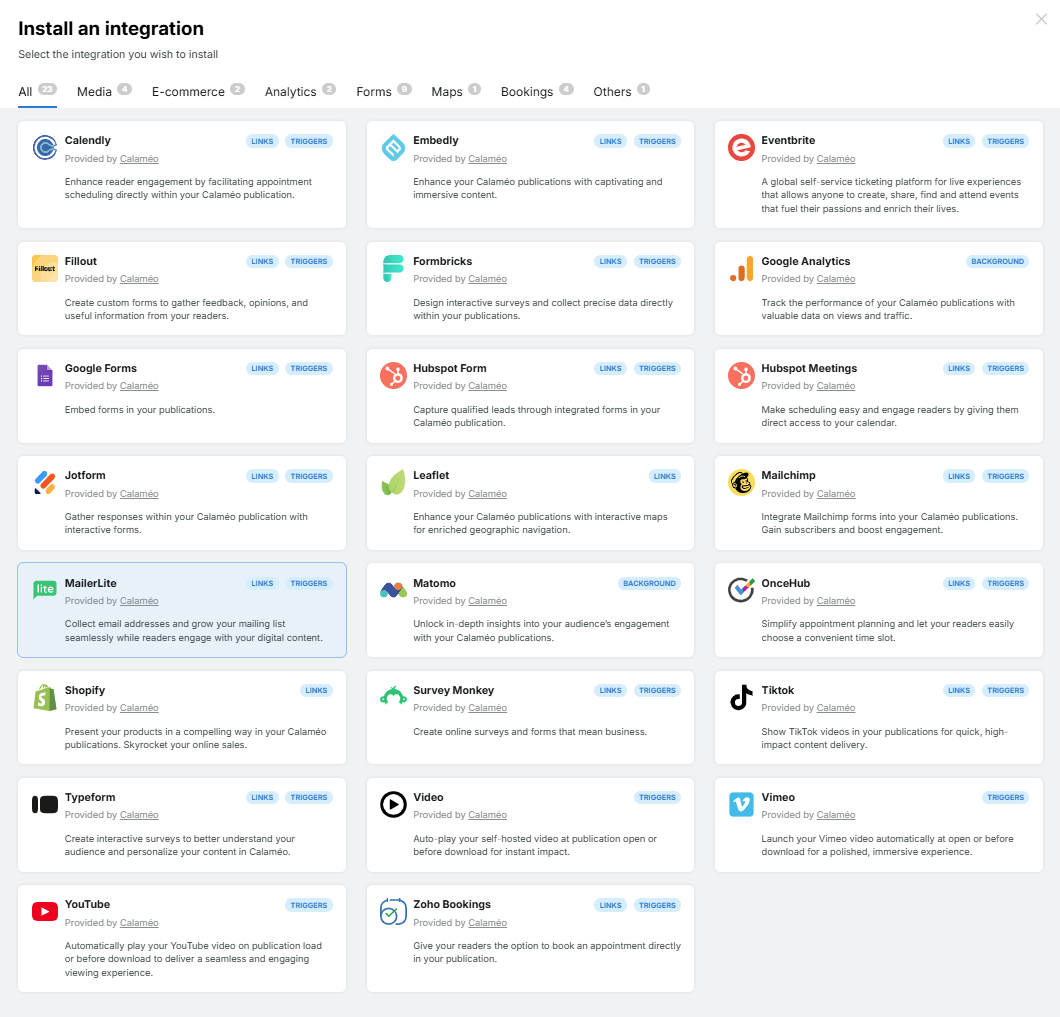Viewport: 1060px width, 1017px height.
Task: Click BACKGROUND tag on Google Analytics card
Action: (997, 262)
